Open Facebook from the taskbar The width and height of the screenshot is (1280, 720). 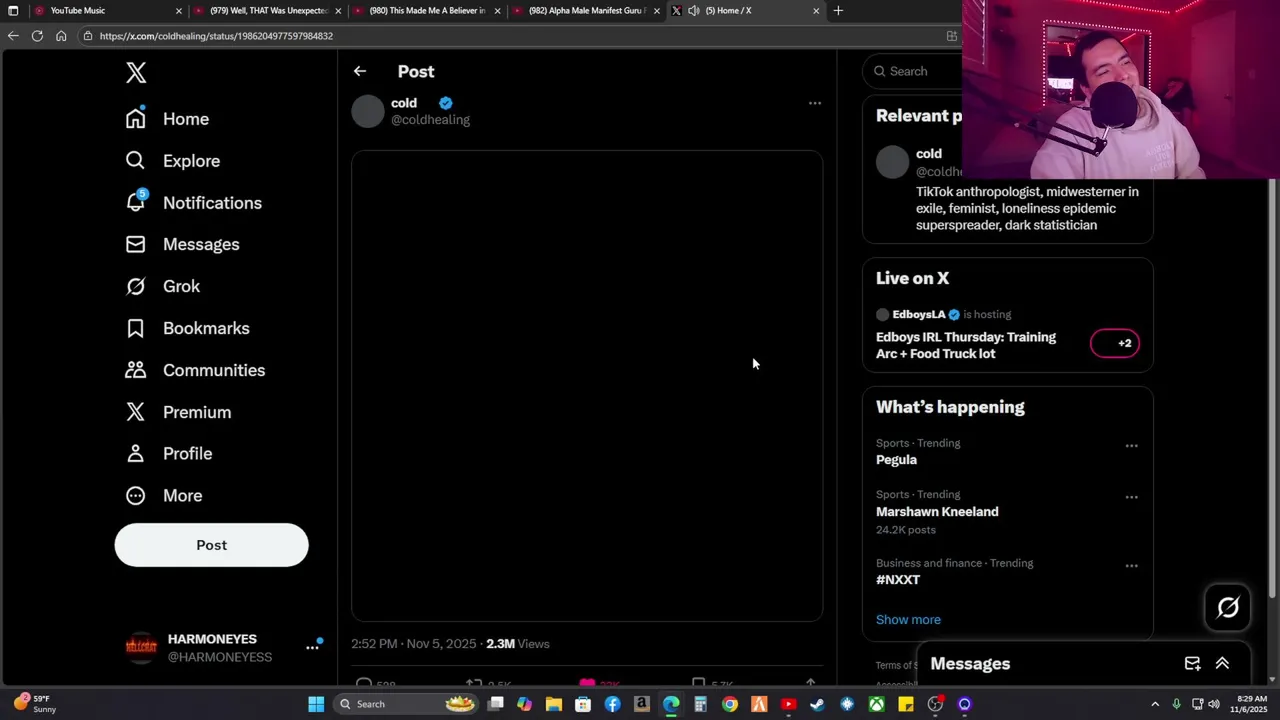(612, 704)
